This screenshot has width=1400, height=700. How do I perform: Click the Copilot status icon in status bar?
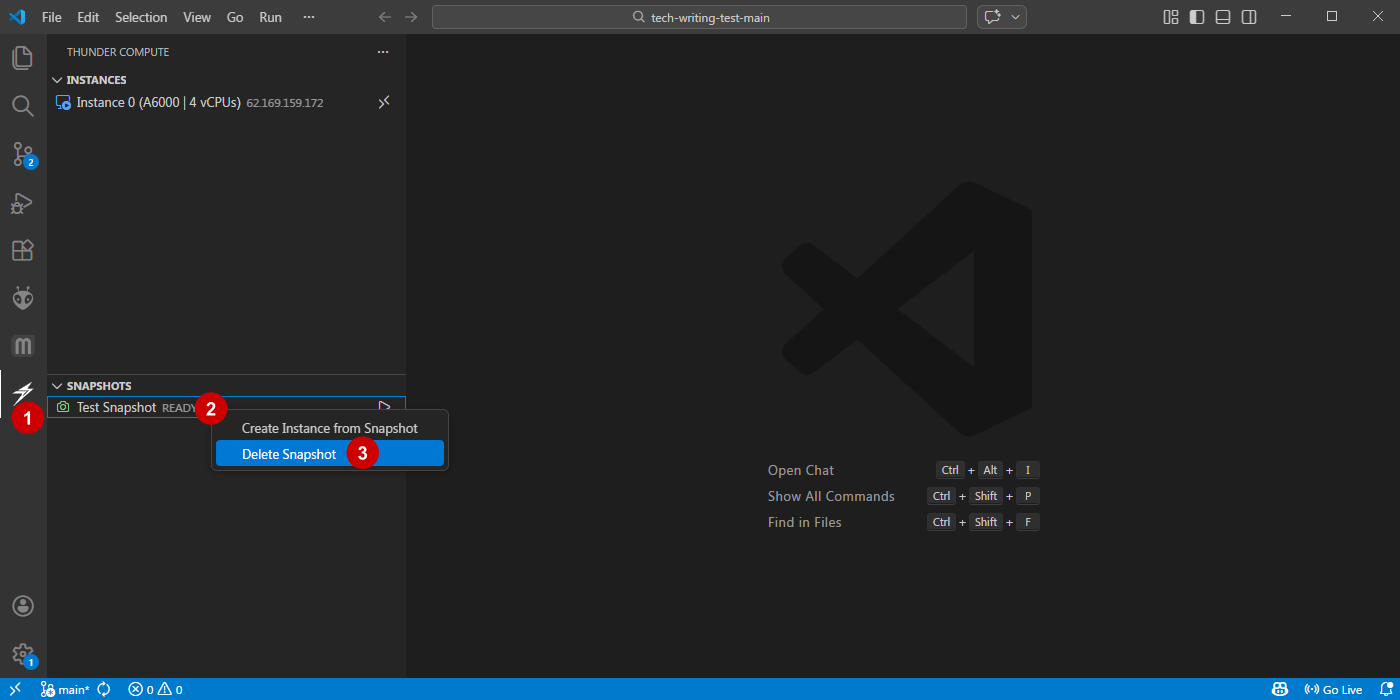pos(1280,689)
